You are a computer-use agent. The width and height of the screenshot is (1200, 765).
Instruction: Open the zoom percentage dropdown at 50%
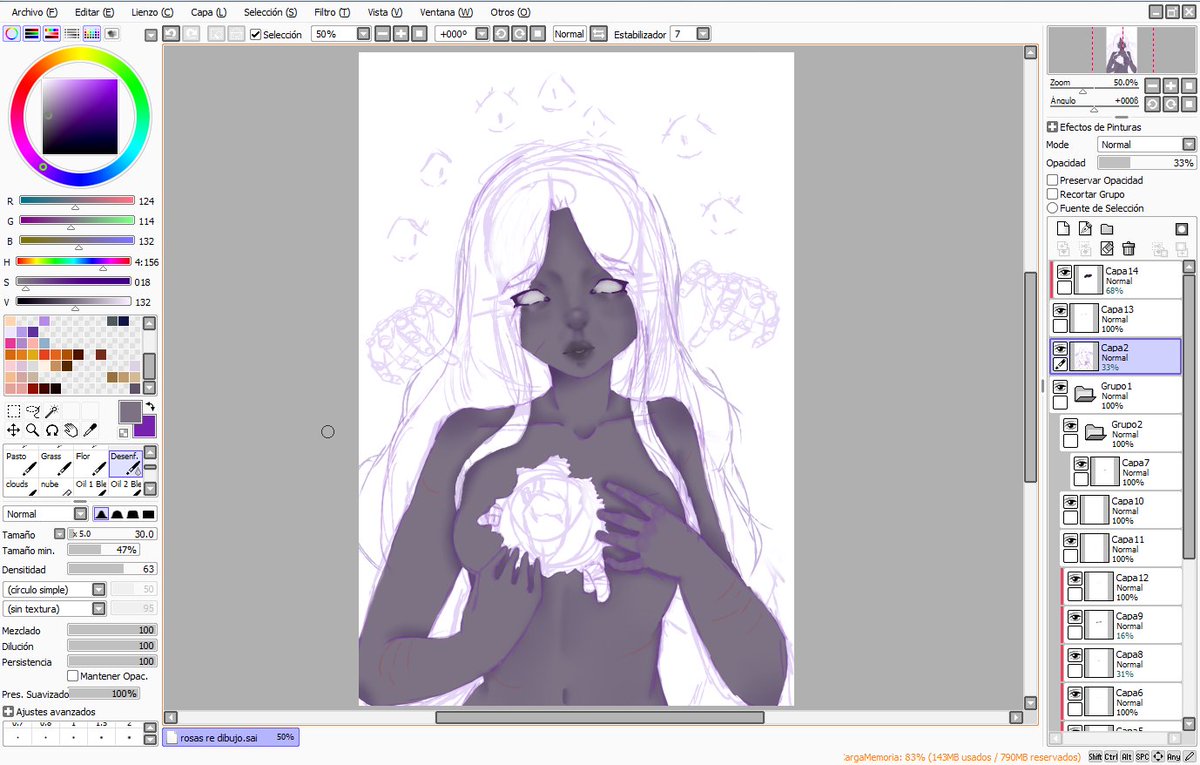pyautogui.click(x=362, y=34)
